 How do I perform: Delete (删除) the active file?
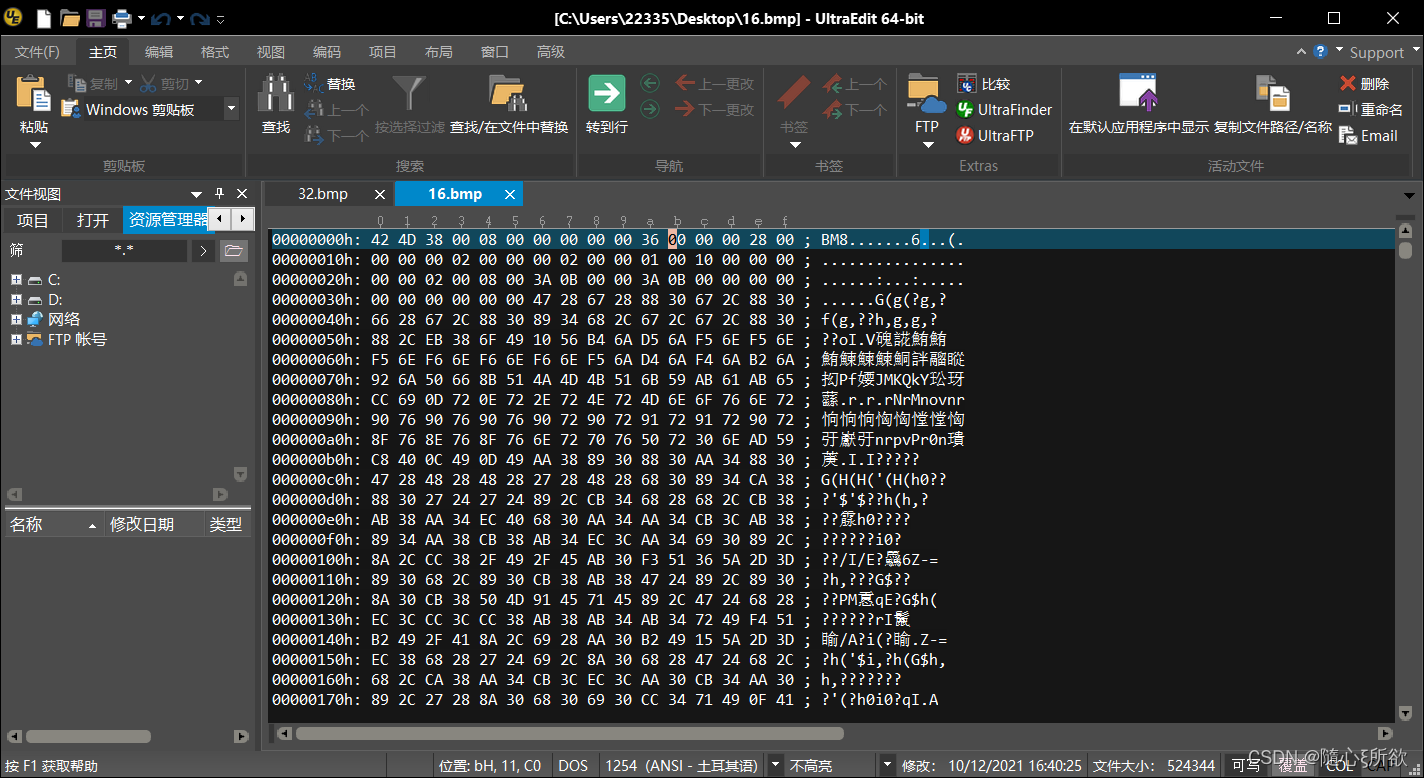click(1364, 84)
